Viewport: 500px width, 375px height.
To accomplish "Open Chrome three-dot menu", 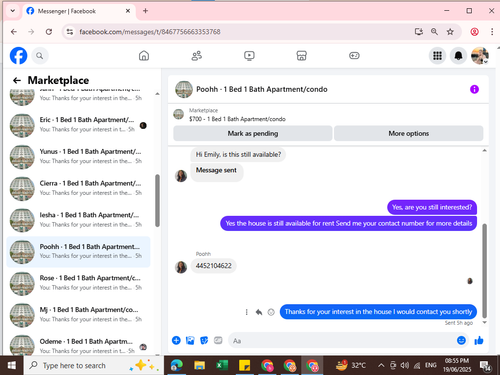I will click(x=492, y=32).
